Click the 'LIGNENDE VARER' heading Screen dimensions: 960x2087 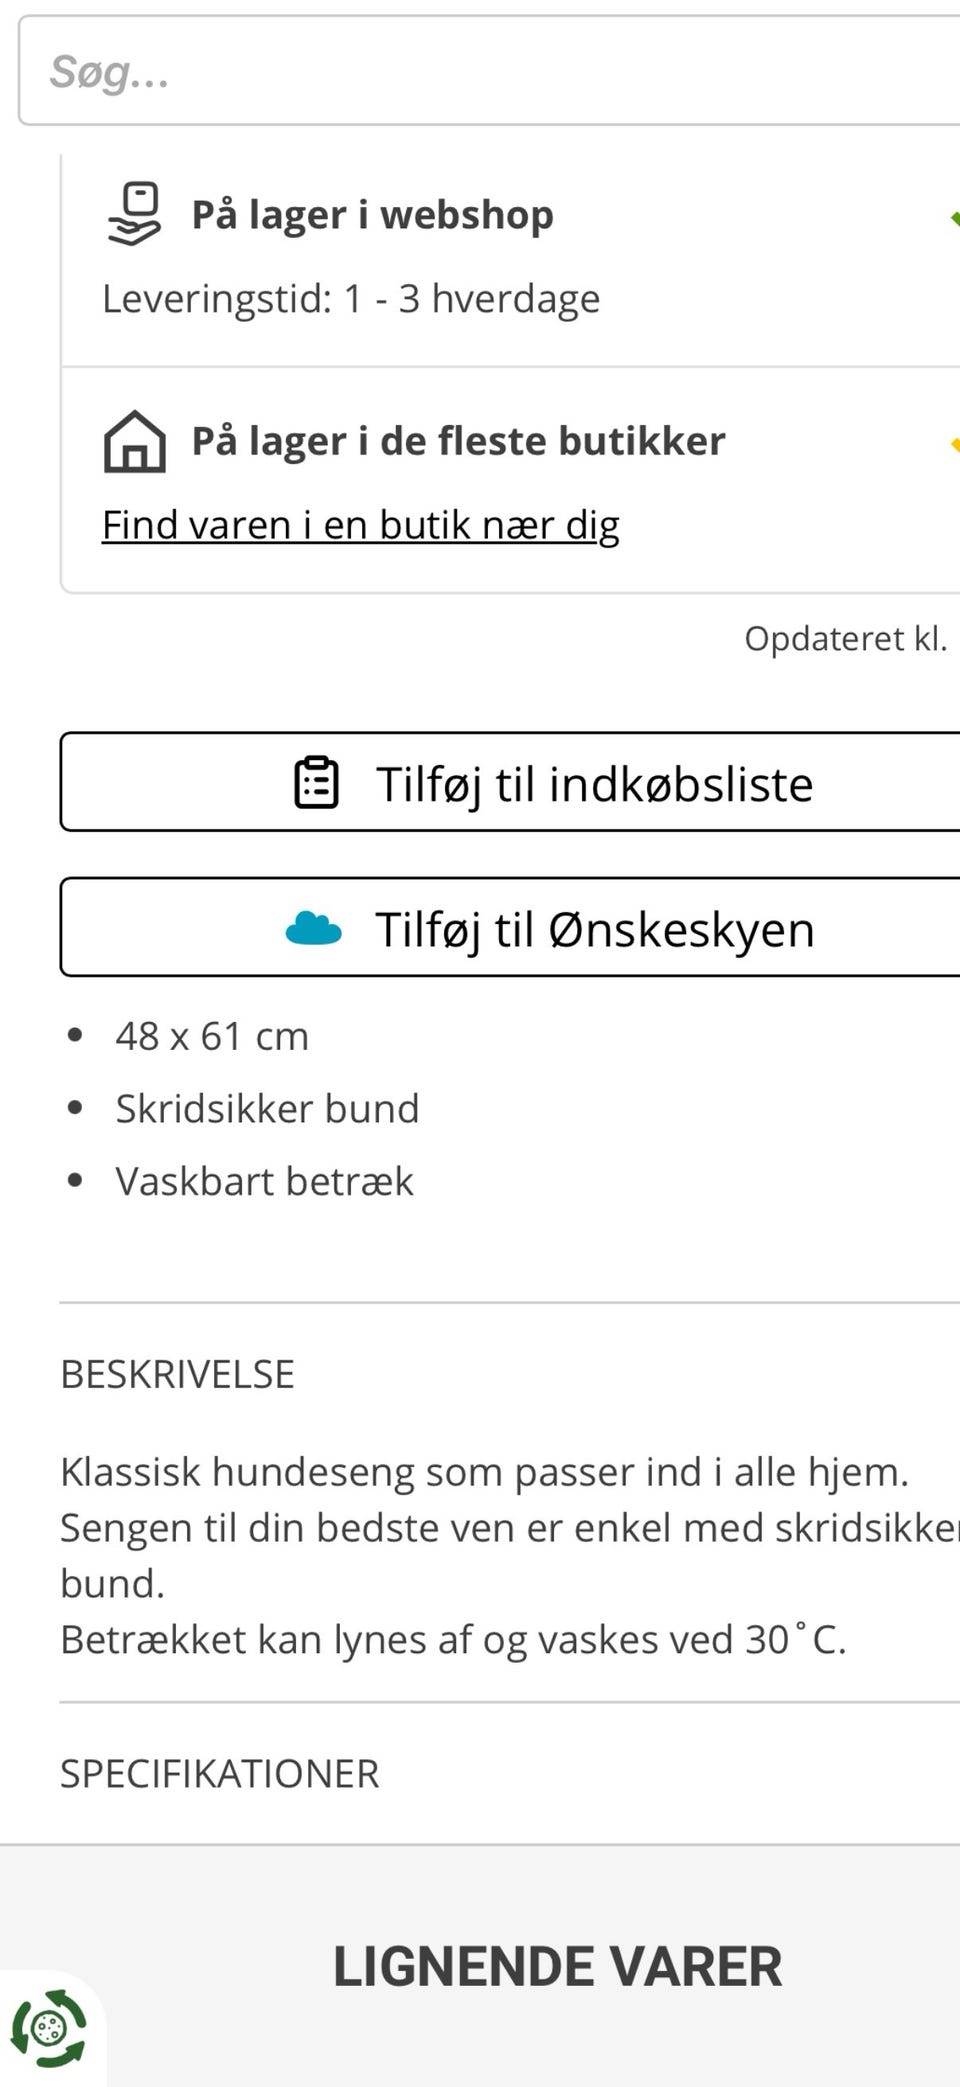coord(557,1967)
